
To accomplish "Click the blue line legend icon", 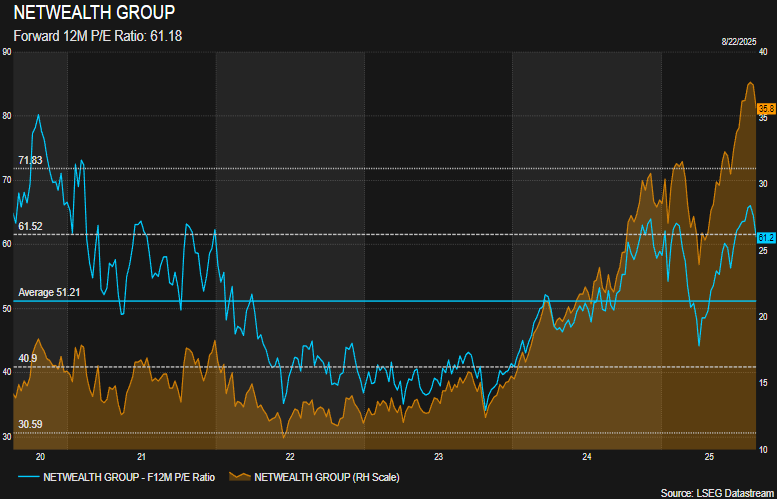I will coord(28,476).
